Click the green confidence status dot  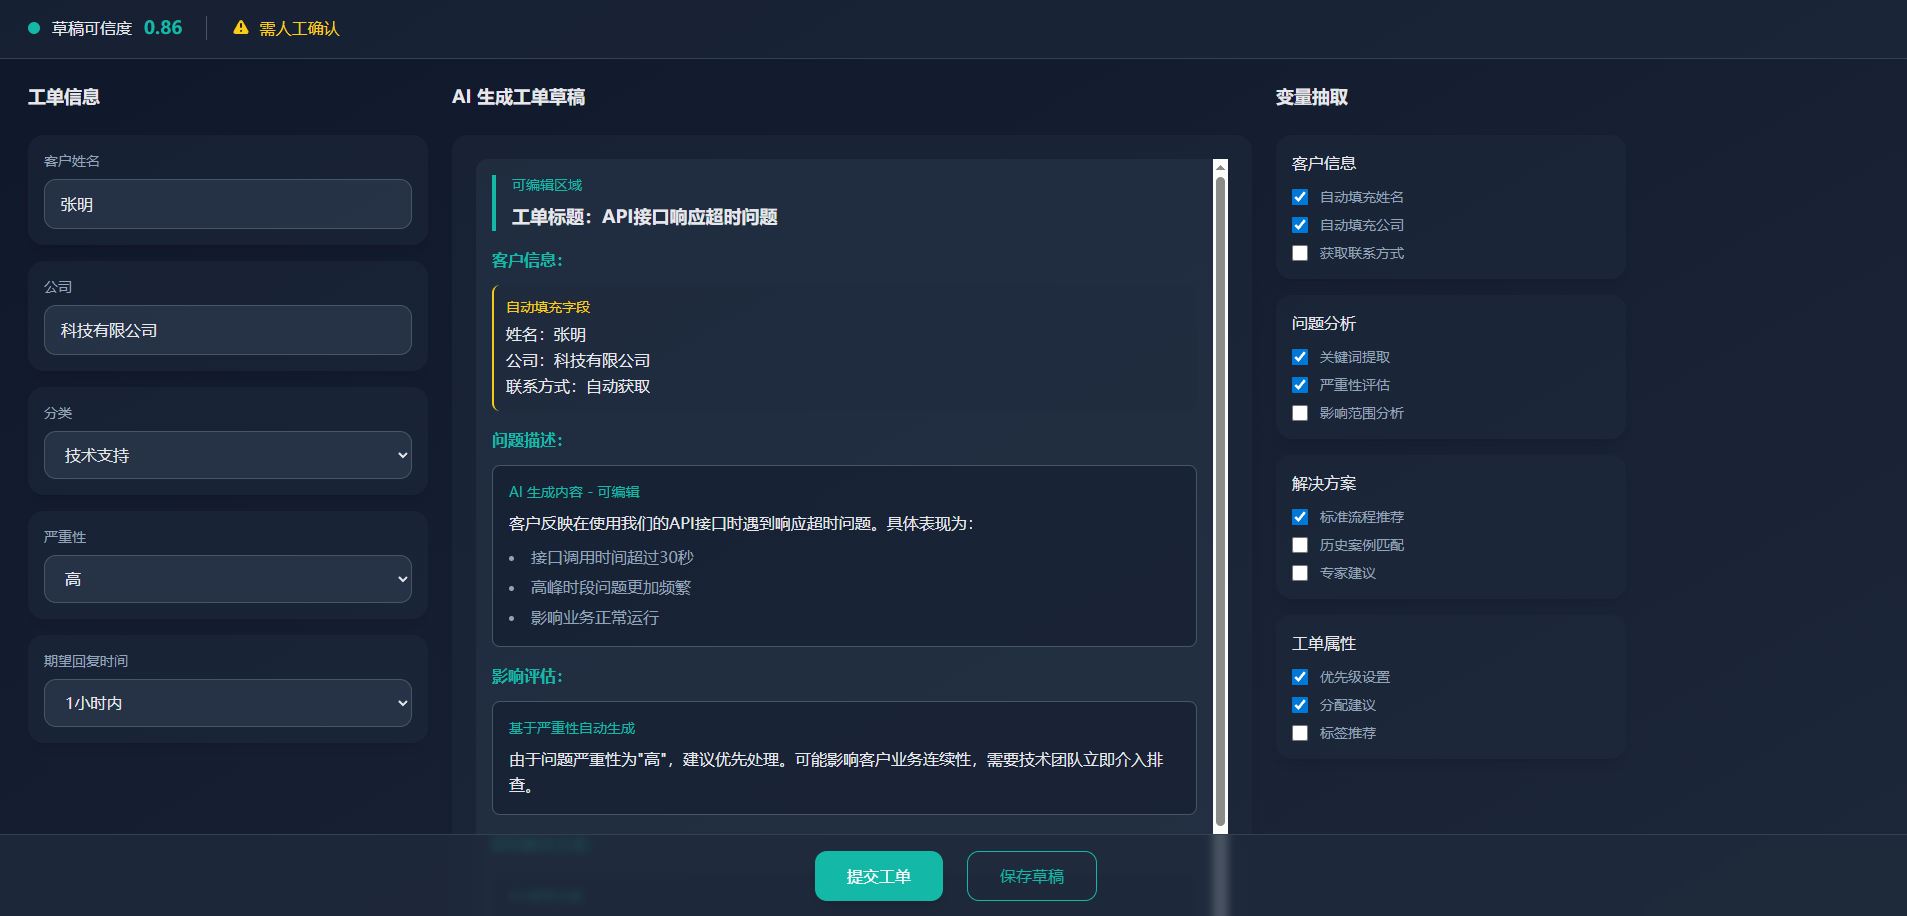point(34,28)
